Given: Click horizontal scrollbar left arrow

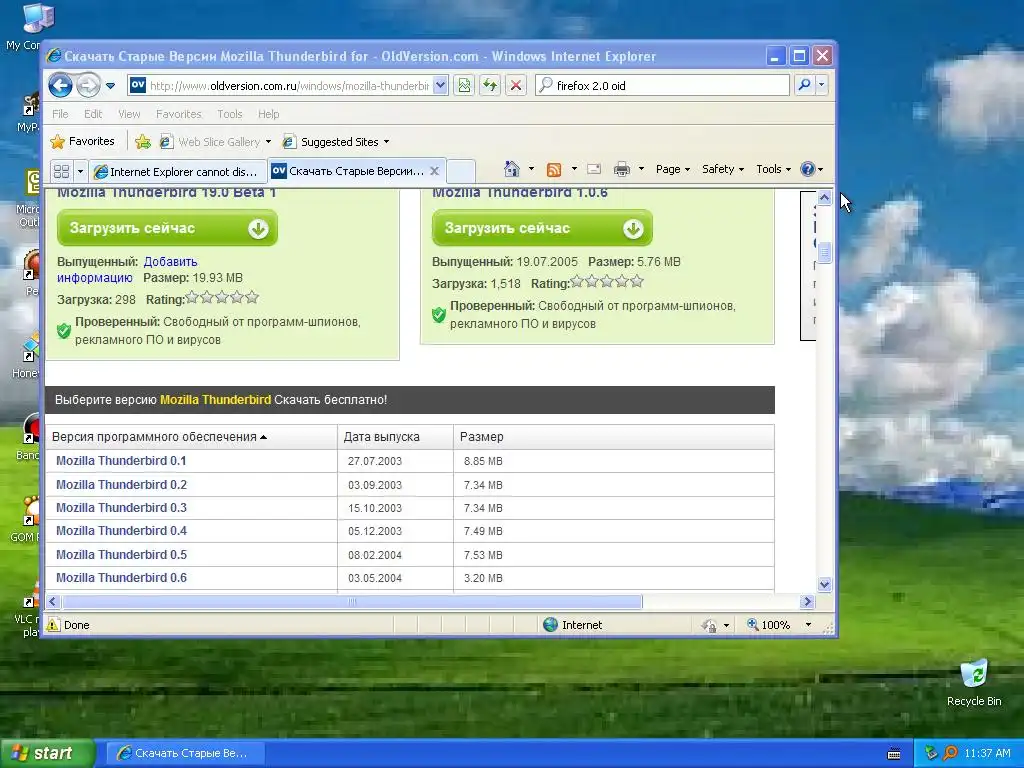Looking at the screenshot, I should click(54, 601).
